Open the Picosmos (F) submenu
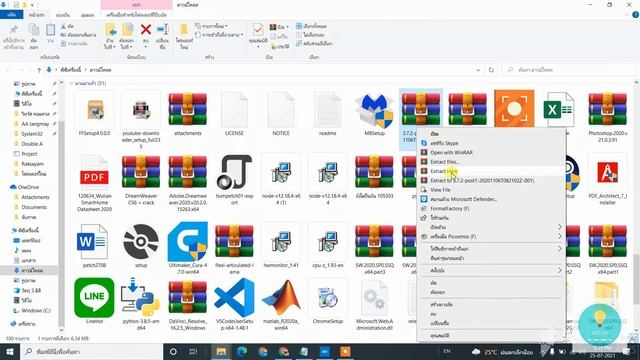 (490, 236)
